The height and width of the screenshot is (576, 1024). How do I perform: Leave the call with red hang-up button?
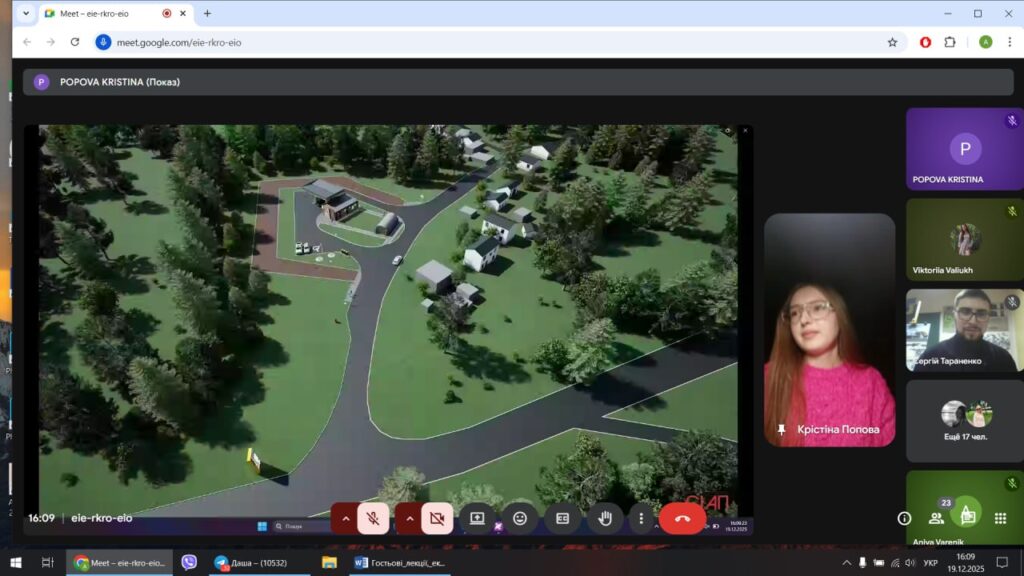click(x=682, y=518)
